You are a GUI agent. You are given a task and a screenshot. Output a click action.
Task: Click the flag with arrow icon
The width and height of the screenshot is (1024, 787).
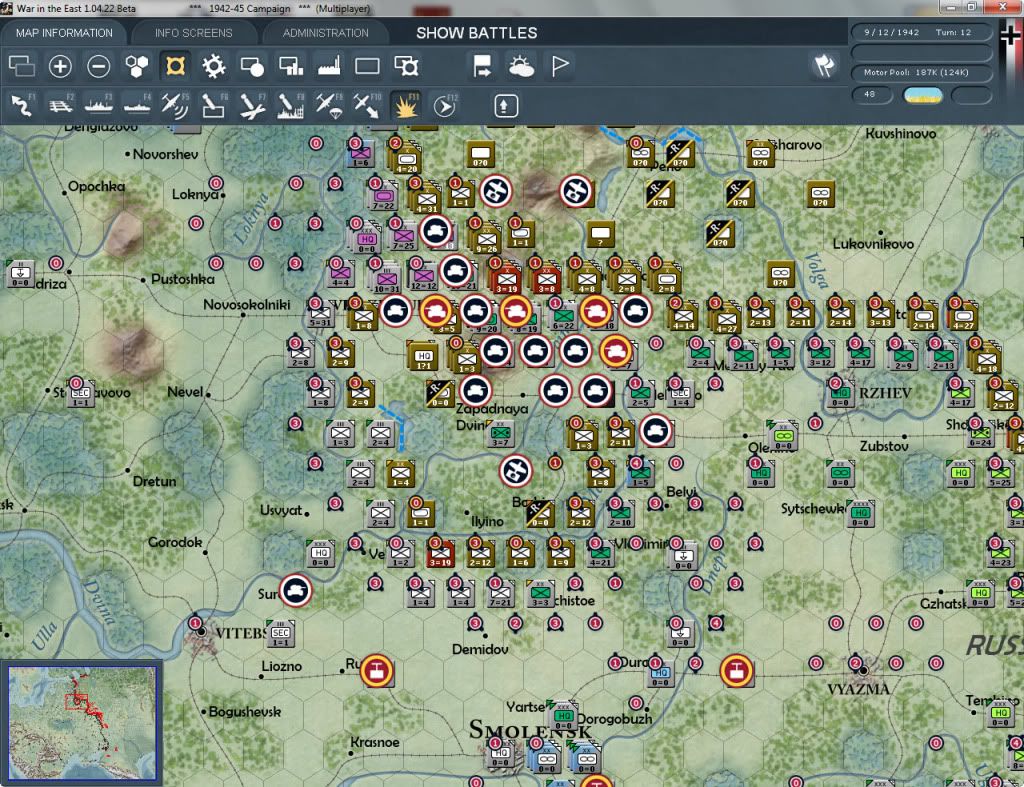[483, 66]
